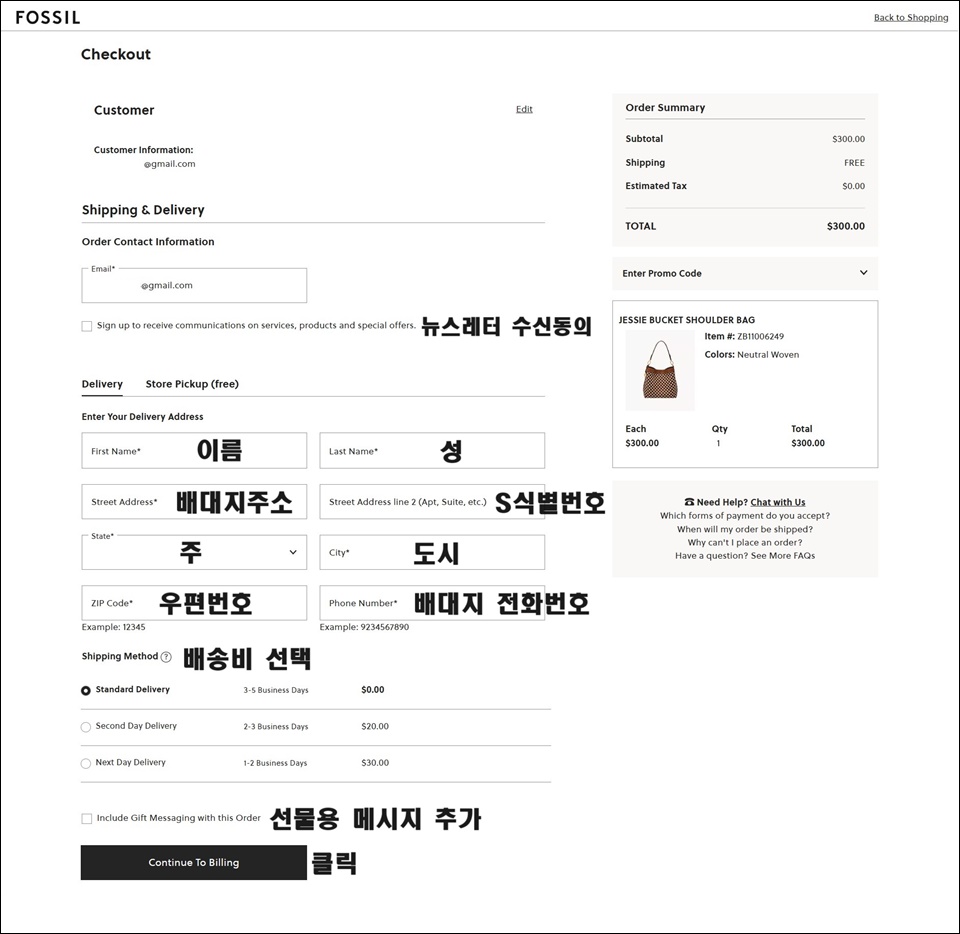The height and width of the screenshot is (934, 960).
Task: Click into the First Name field
Action: [x=194, y=450]
